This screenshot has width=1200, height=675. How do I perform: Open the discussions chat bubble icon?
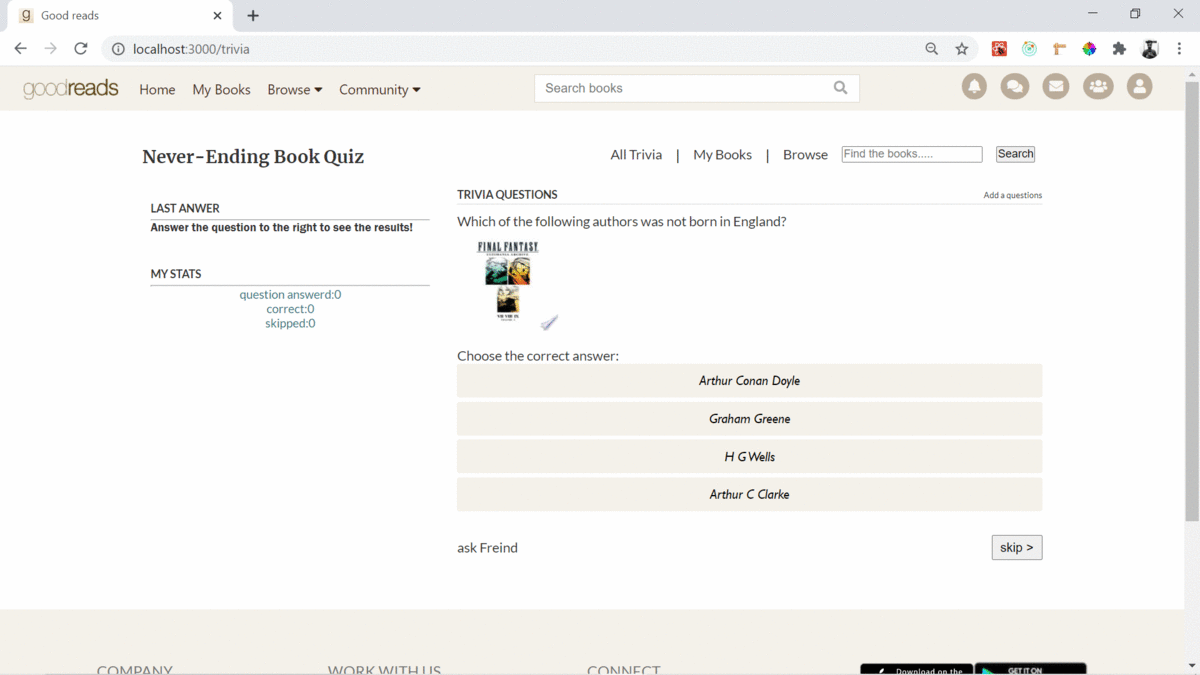click(1015, 87)
